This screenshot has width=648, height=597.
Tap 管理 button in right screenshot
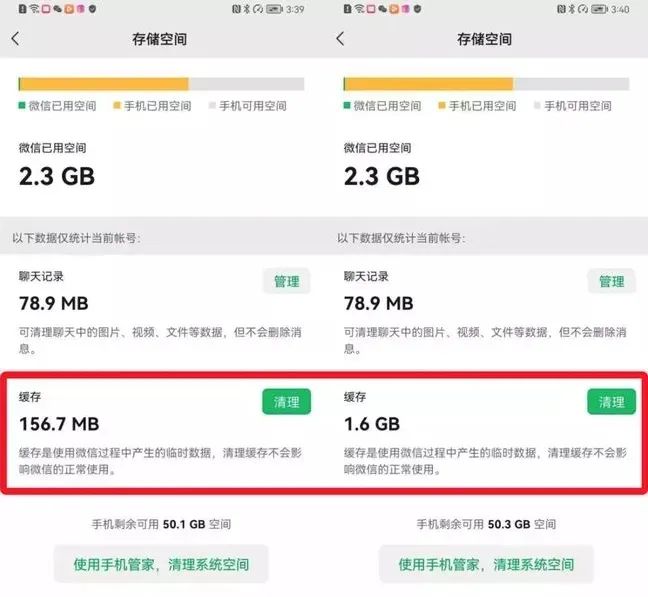[x=612, y=281]
